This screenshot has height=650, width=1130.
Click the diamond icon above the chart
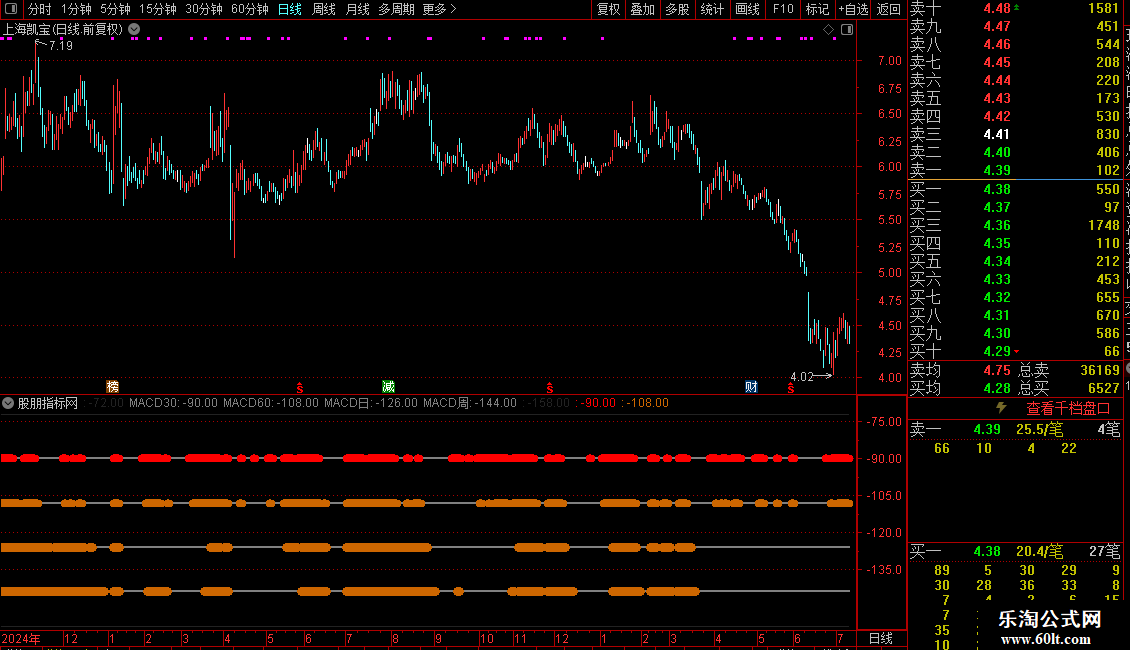click(x=829, y=30)
